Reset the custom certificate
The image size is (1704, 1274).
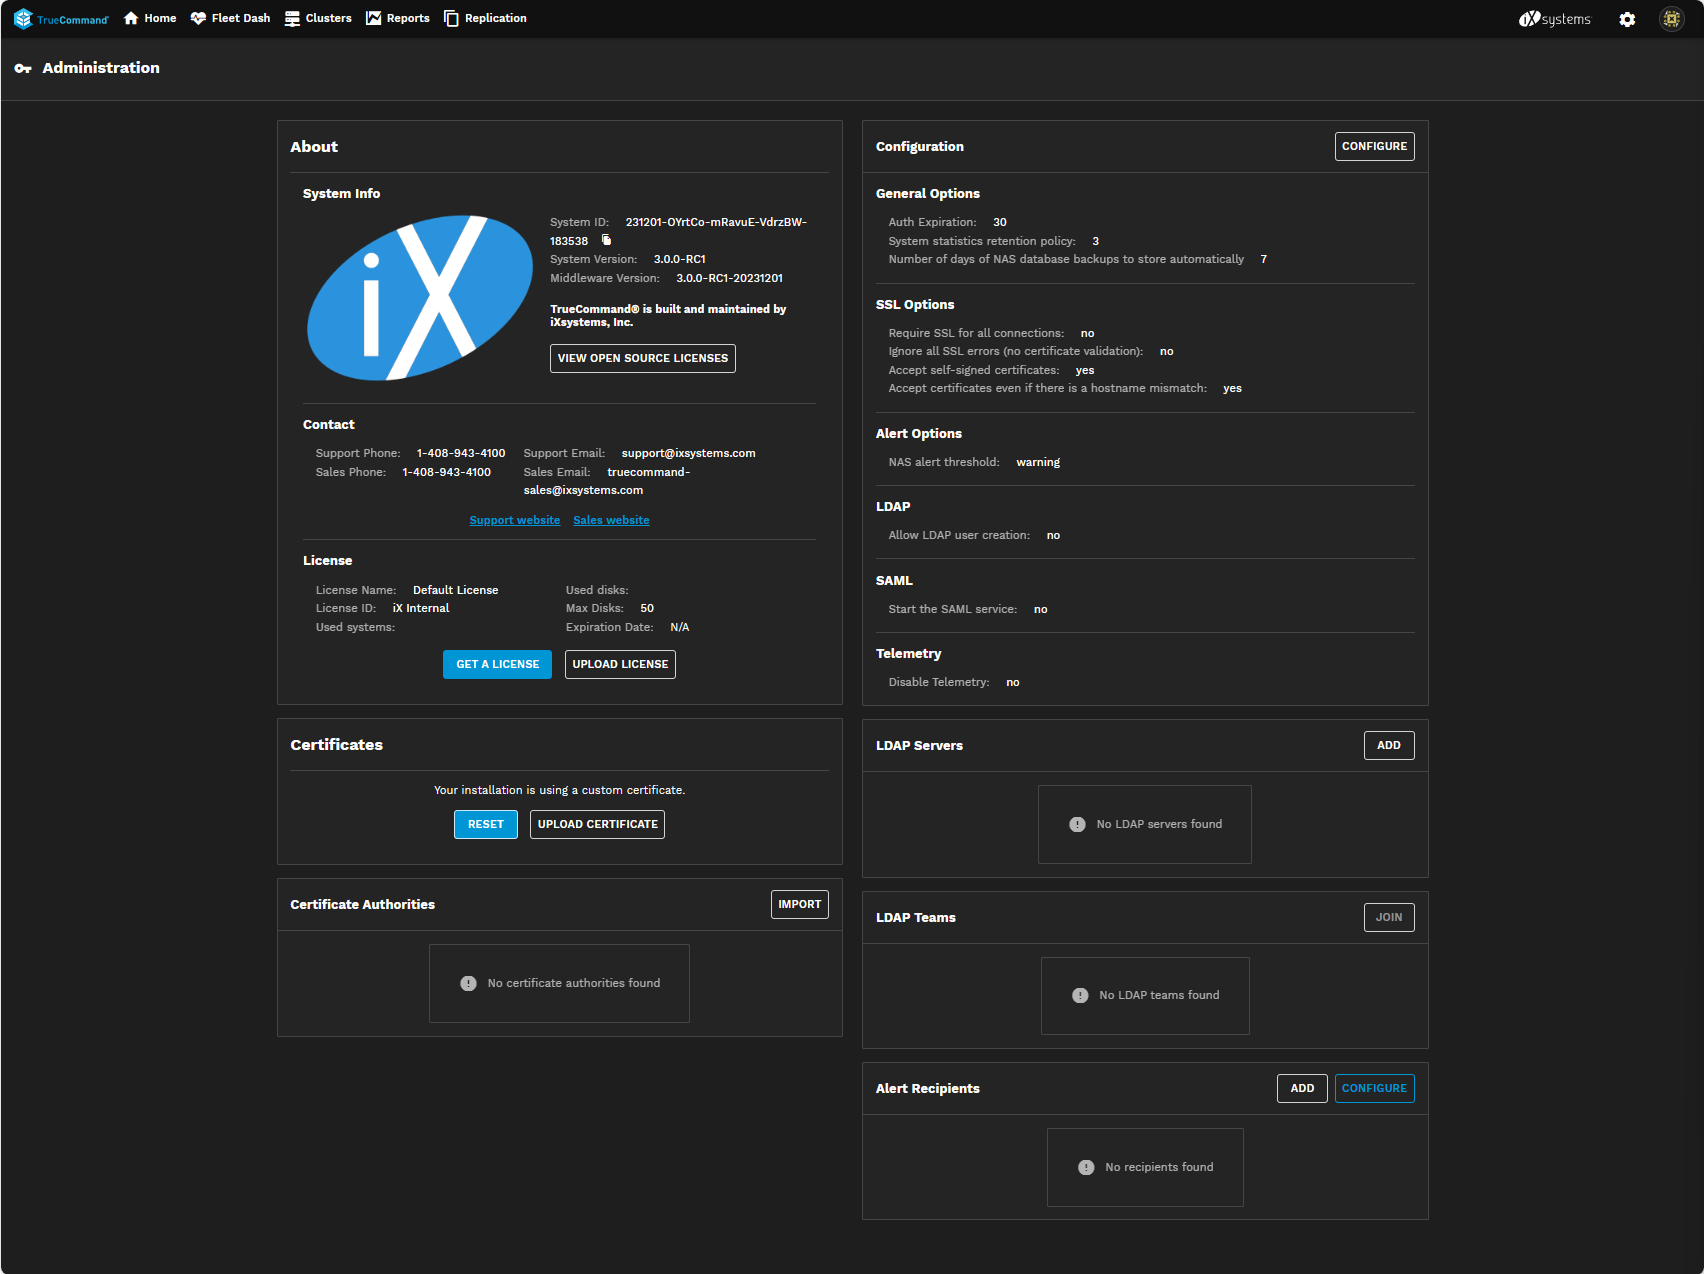[x=486, y=824]
